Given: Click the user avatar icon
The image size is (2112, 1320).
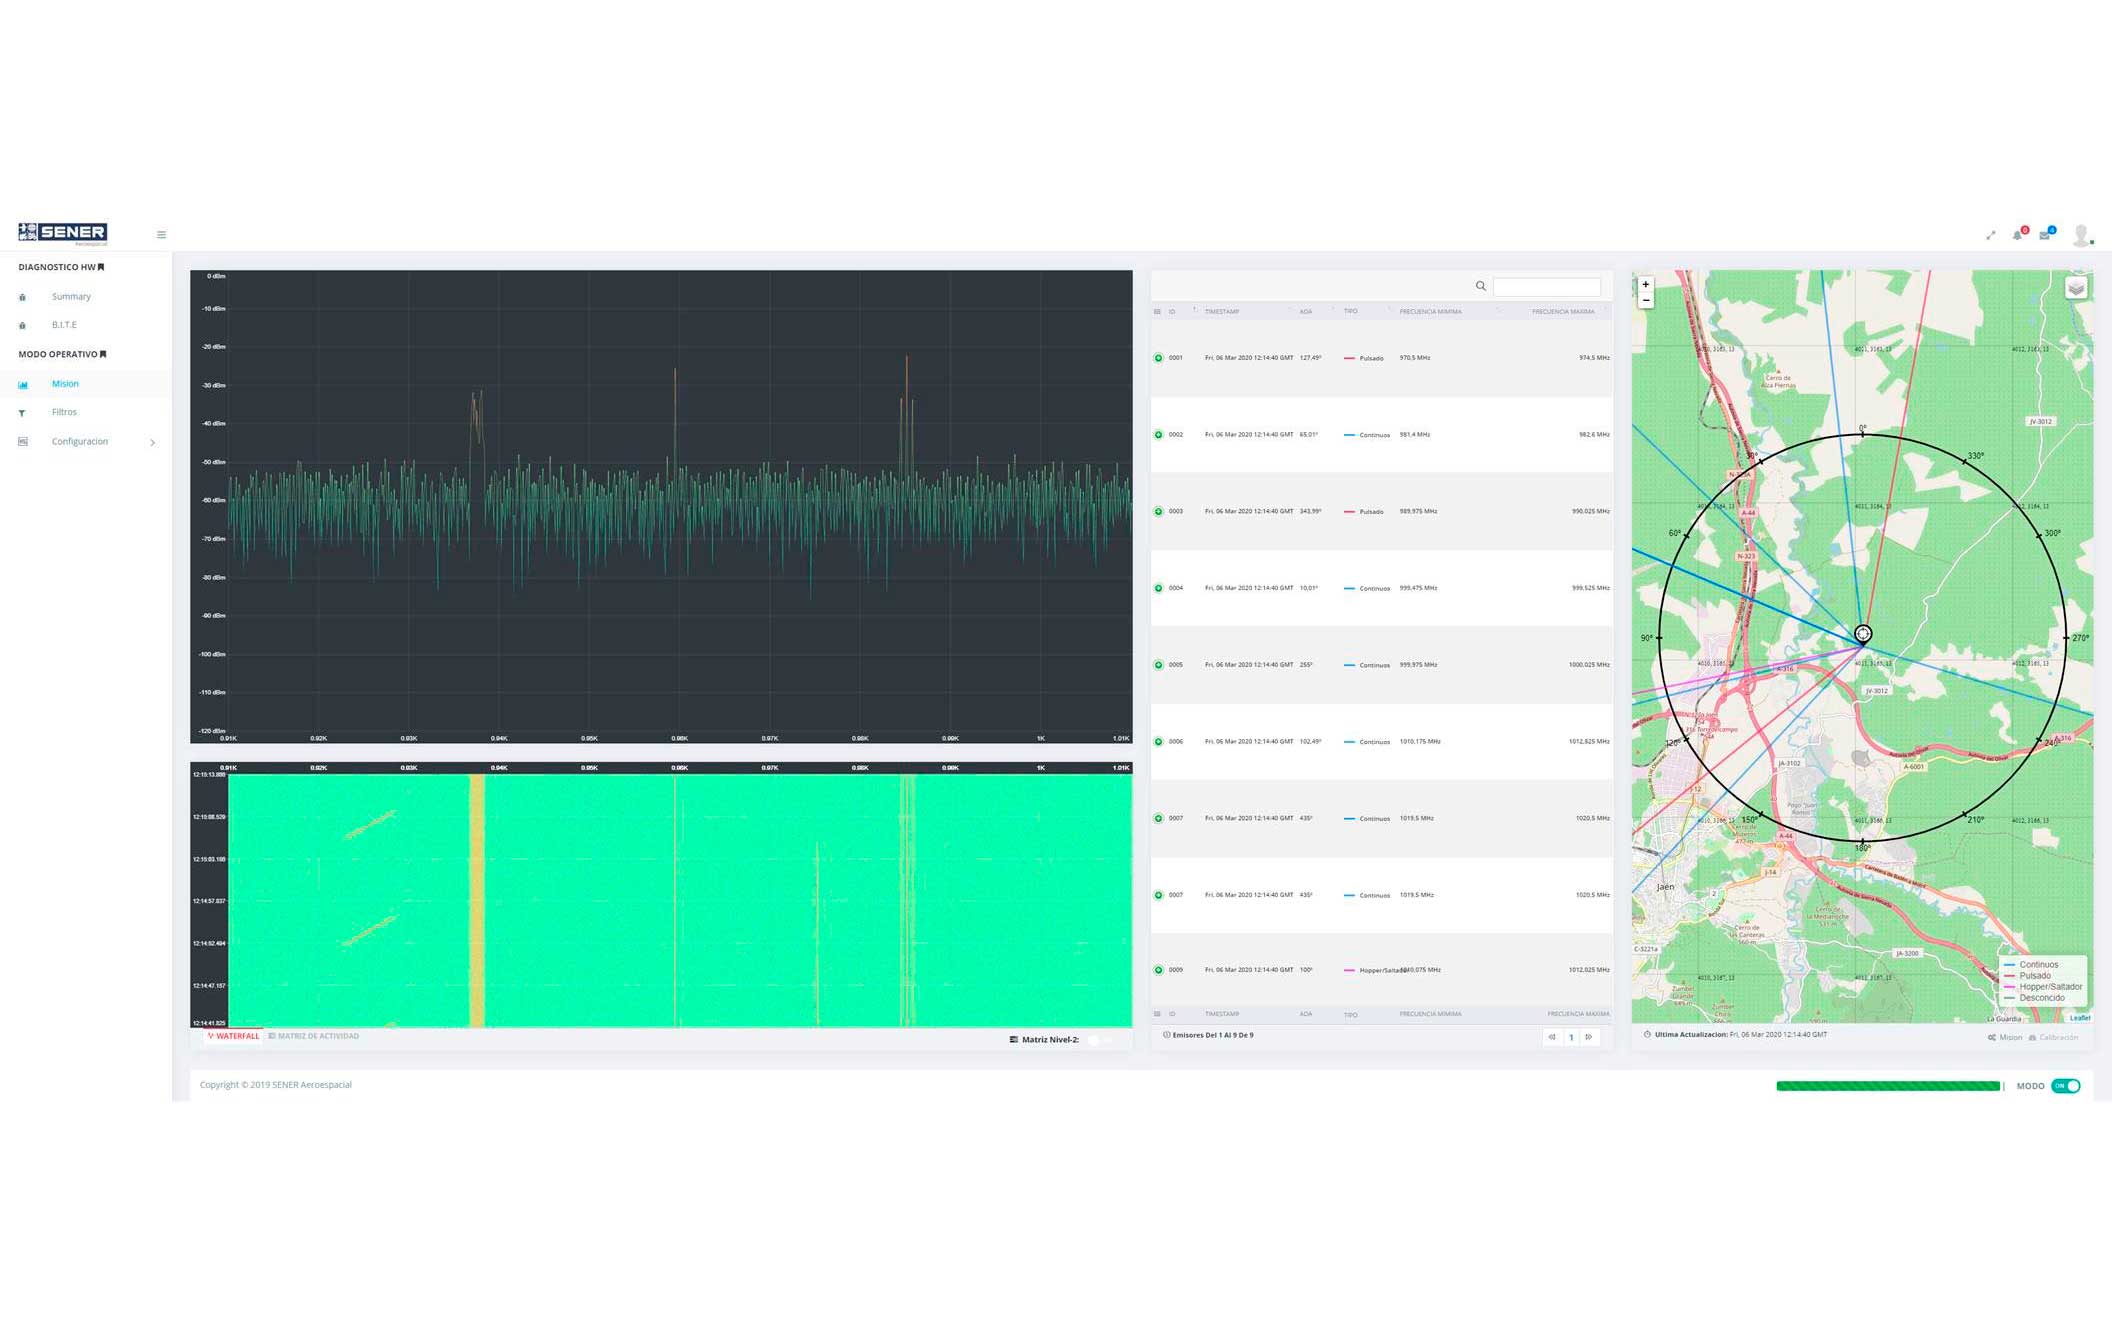Looking at the screenshot, I should tap(2081, 235).
